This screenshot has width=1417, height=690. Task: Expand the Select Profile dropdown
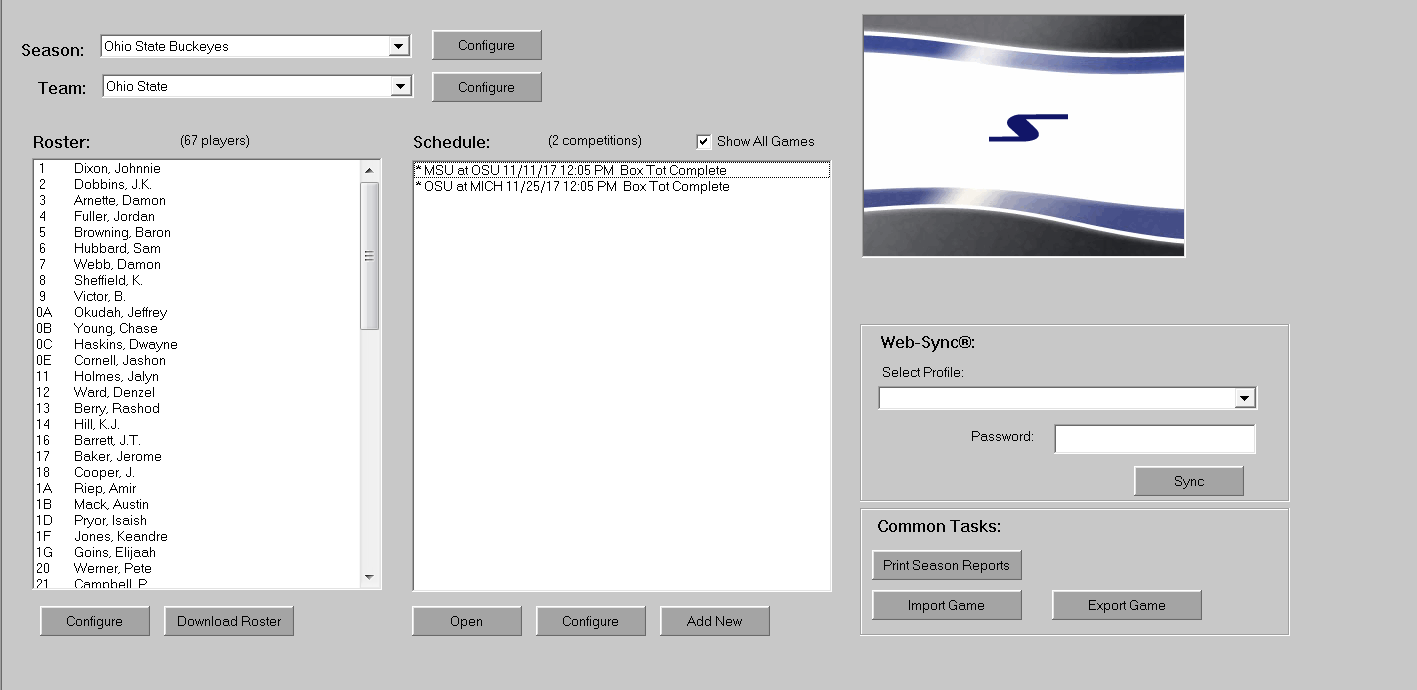(1244, 398)
